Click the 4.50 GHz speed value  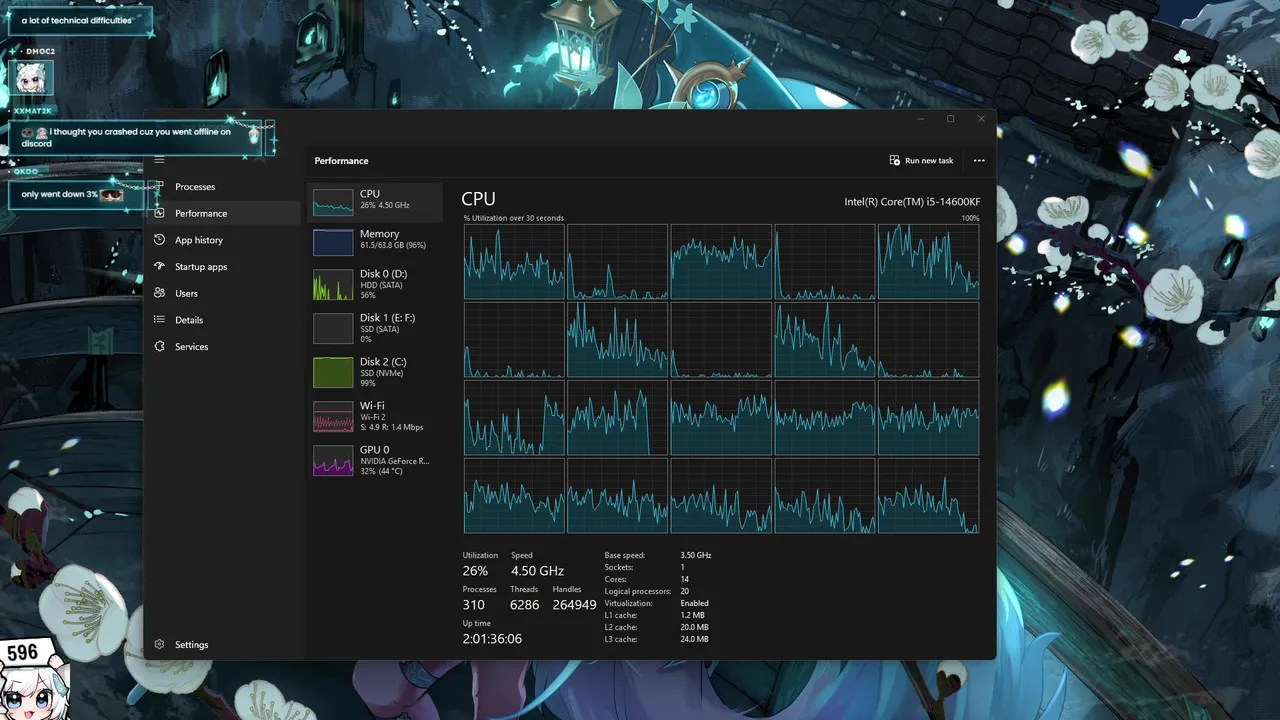coord(537,571)
